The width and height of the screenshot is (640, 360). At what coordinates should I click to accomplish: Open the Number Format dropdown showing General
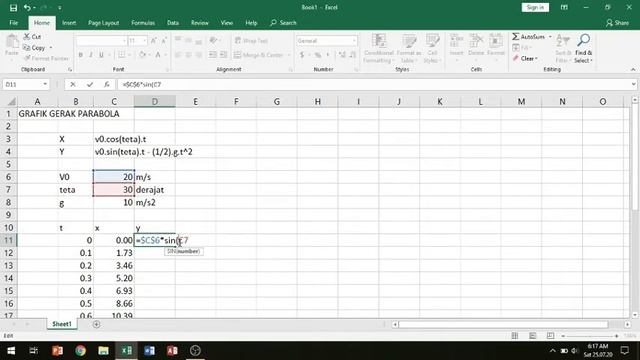[353, 41]
